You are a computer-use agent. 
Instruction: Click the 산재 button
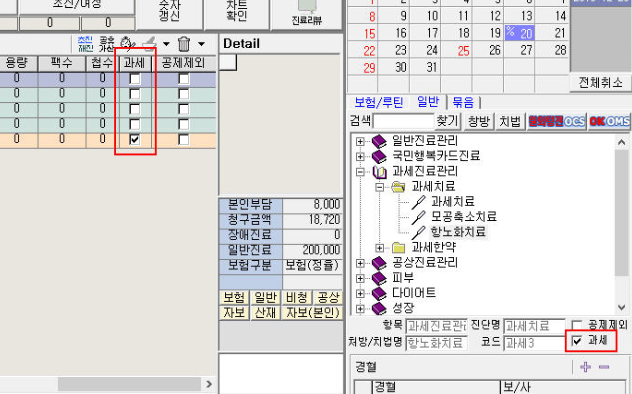pyautogui.click(x=265, y=313)
